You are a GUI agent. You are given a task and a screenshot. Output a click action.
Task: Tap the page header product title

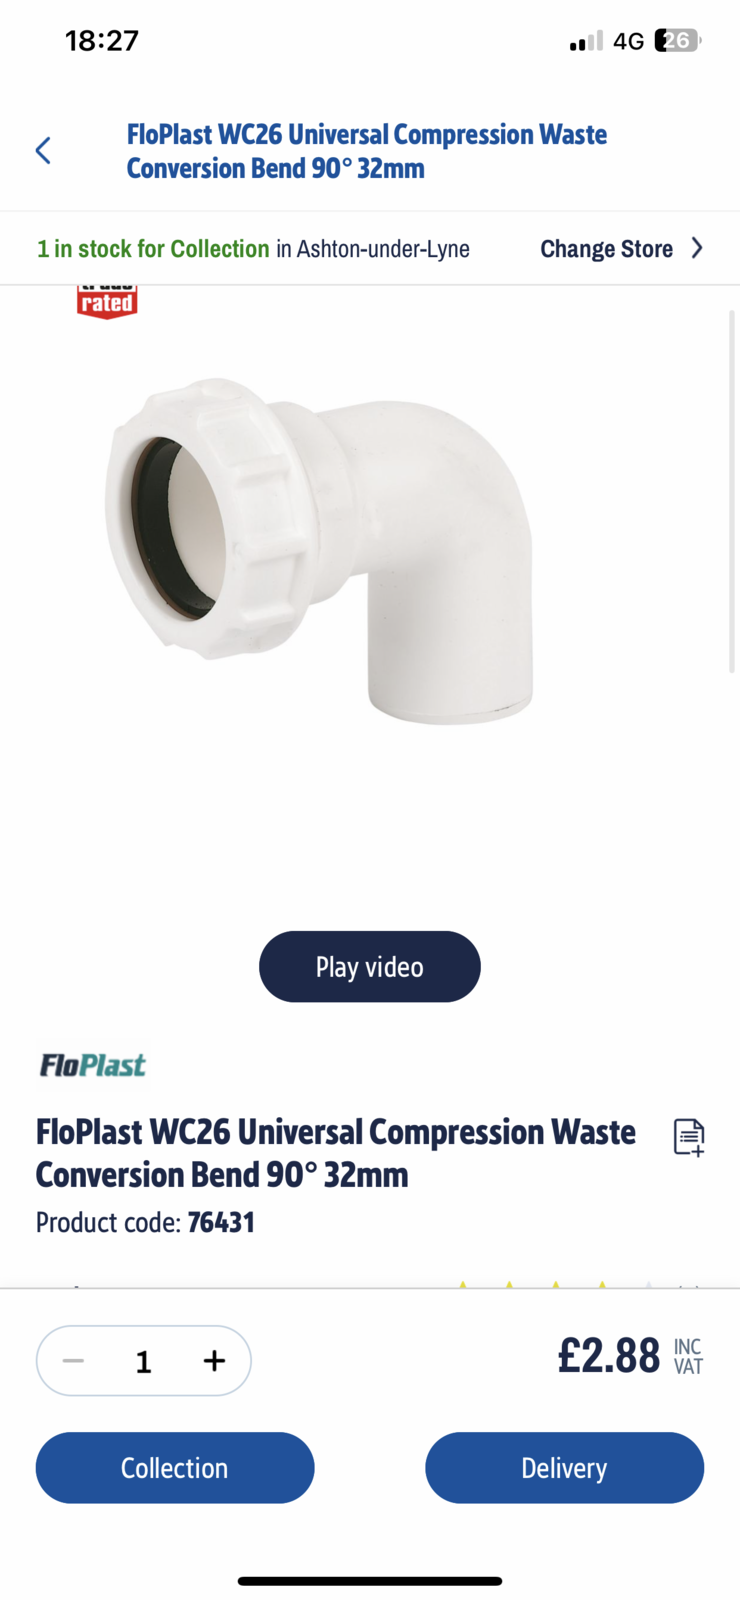coord(366,151)
